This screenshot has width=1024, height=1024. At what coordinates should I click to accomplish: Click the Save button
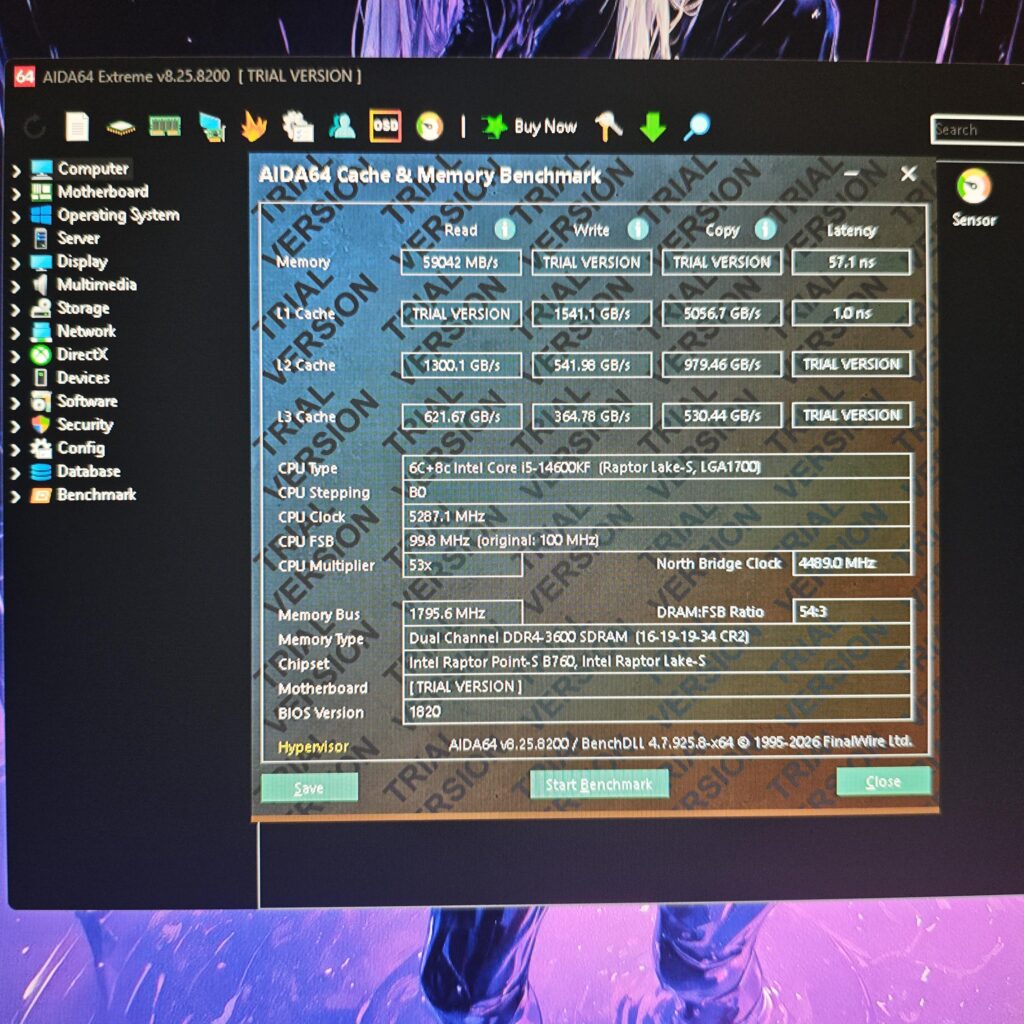(x=309, y=787)
